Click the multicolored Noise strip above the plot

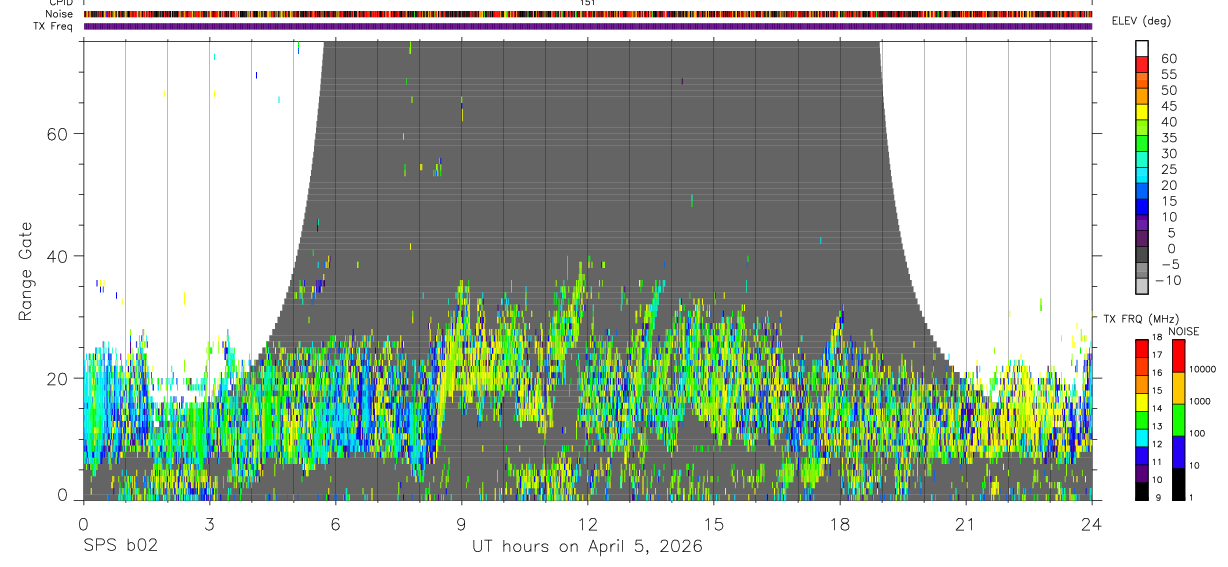[588, 14]
